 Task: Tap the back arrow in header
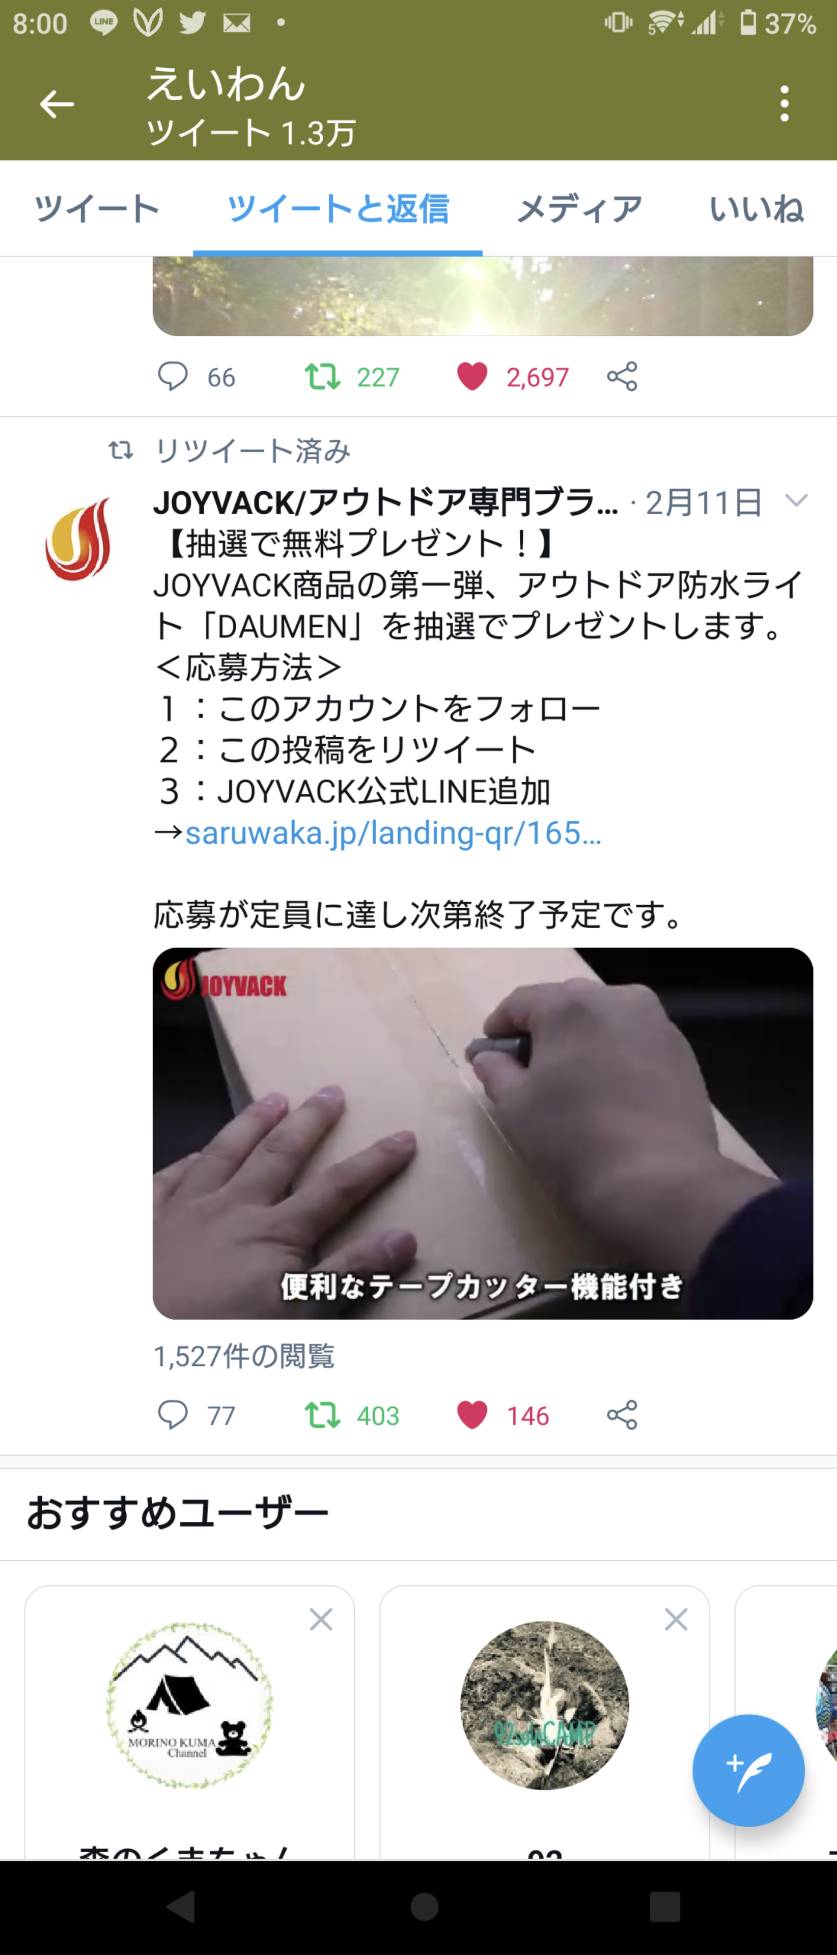click(x=57, y=104)
